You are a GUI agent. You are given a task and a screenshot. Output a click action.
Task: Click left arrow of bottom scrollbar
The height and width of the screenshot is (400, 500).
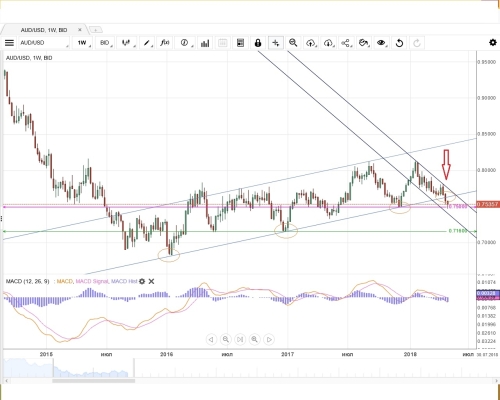click(6, 381)
